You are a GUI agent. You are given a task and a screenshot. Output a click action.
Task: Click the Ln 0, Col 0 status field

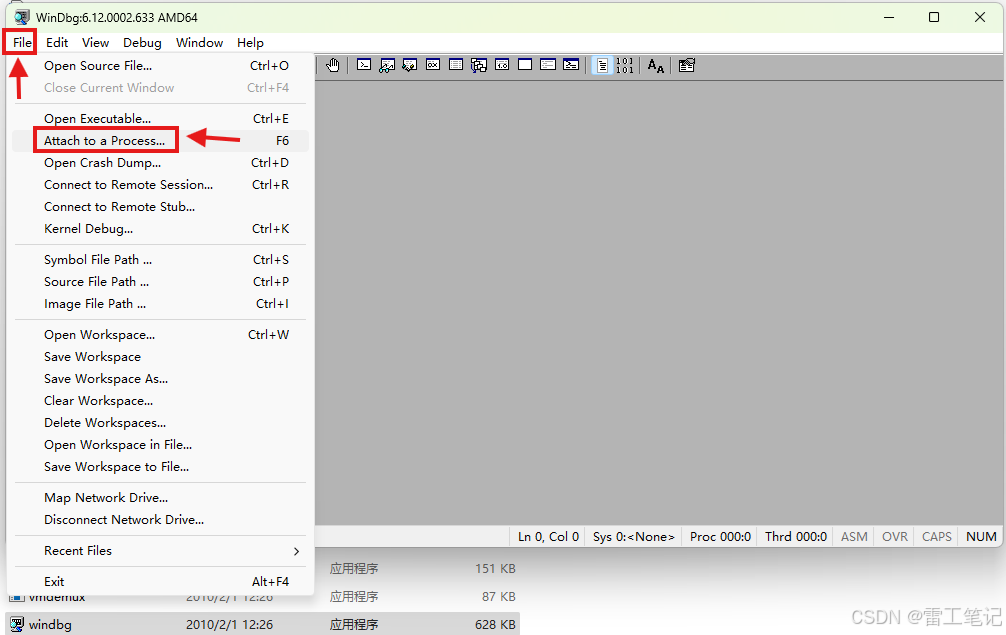[x=549, y=537]
